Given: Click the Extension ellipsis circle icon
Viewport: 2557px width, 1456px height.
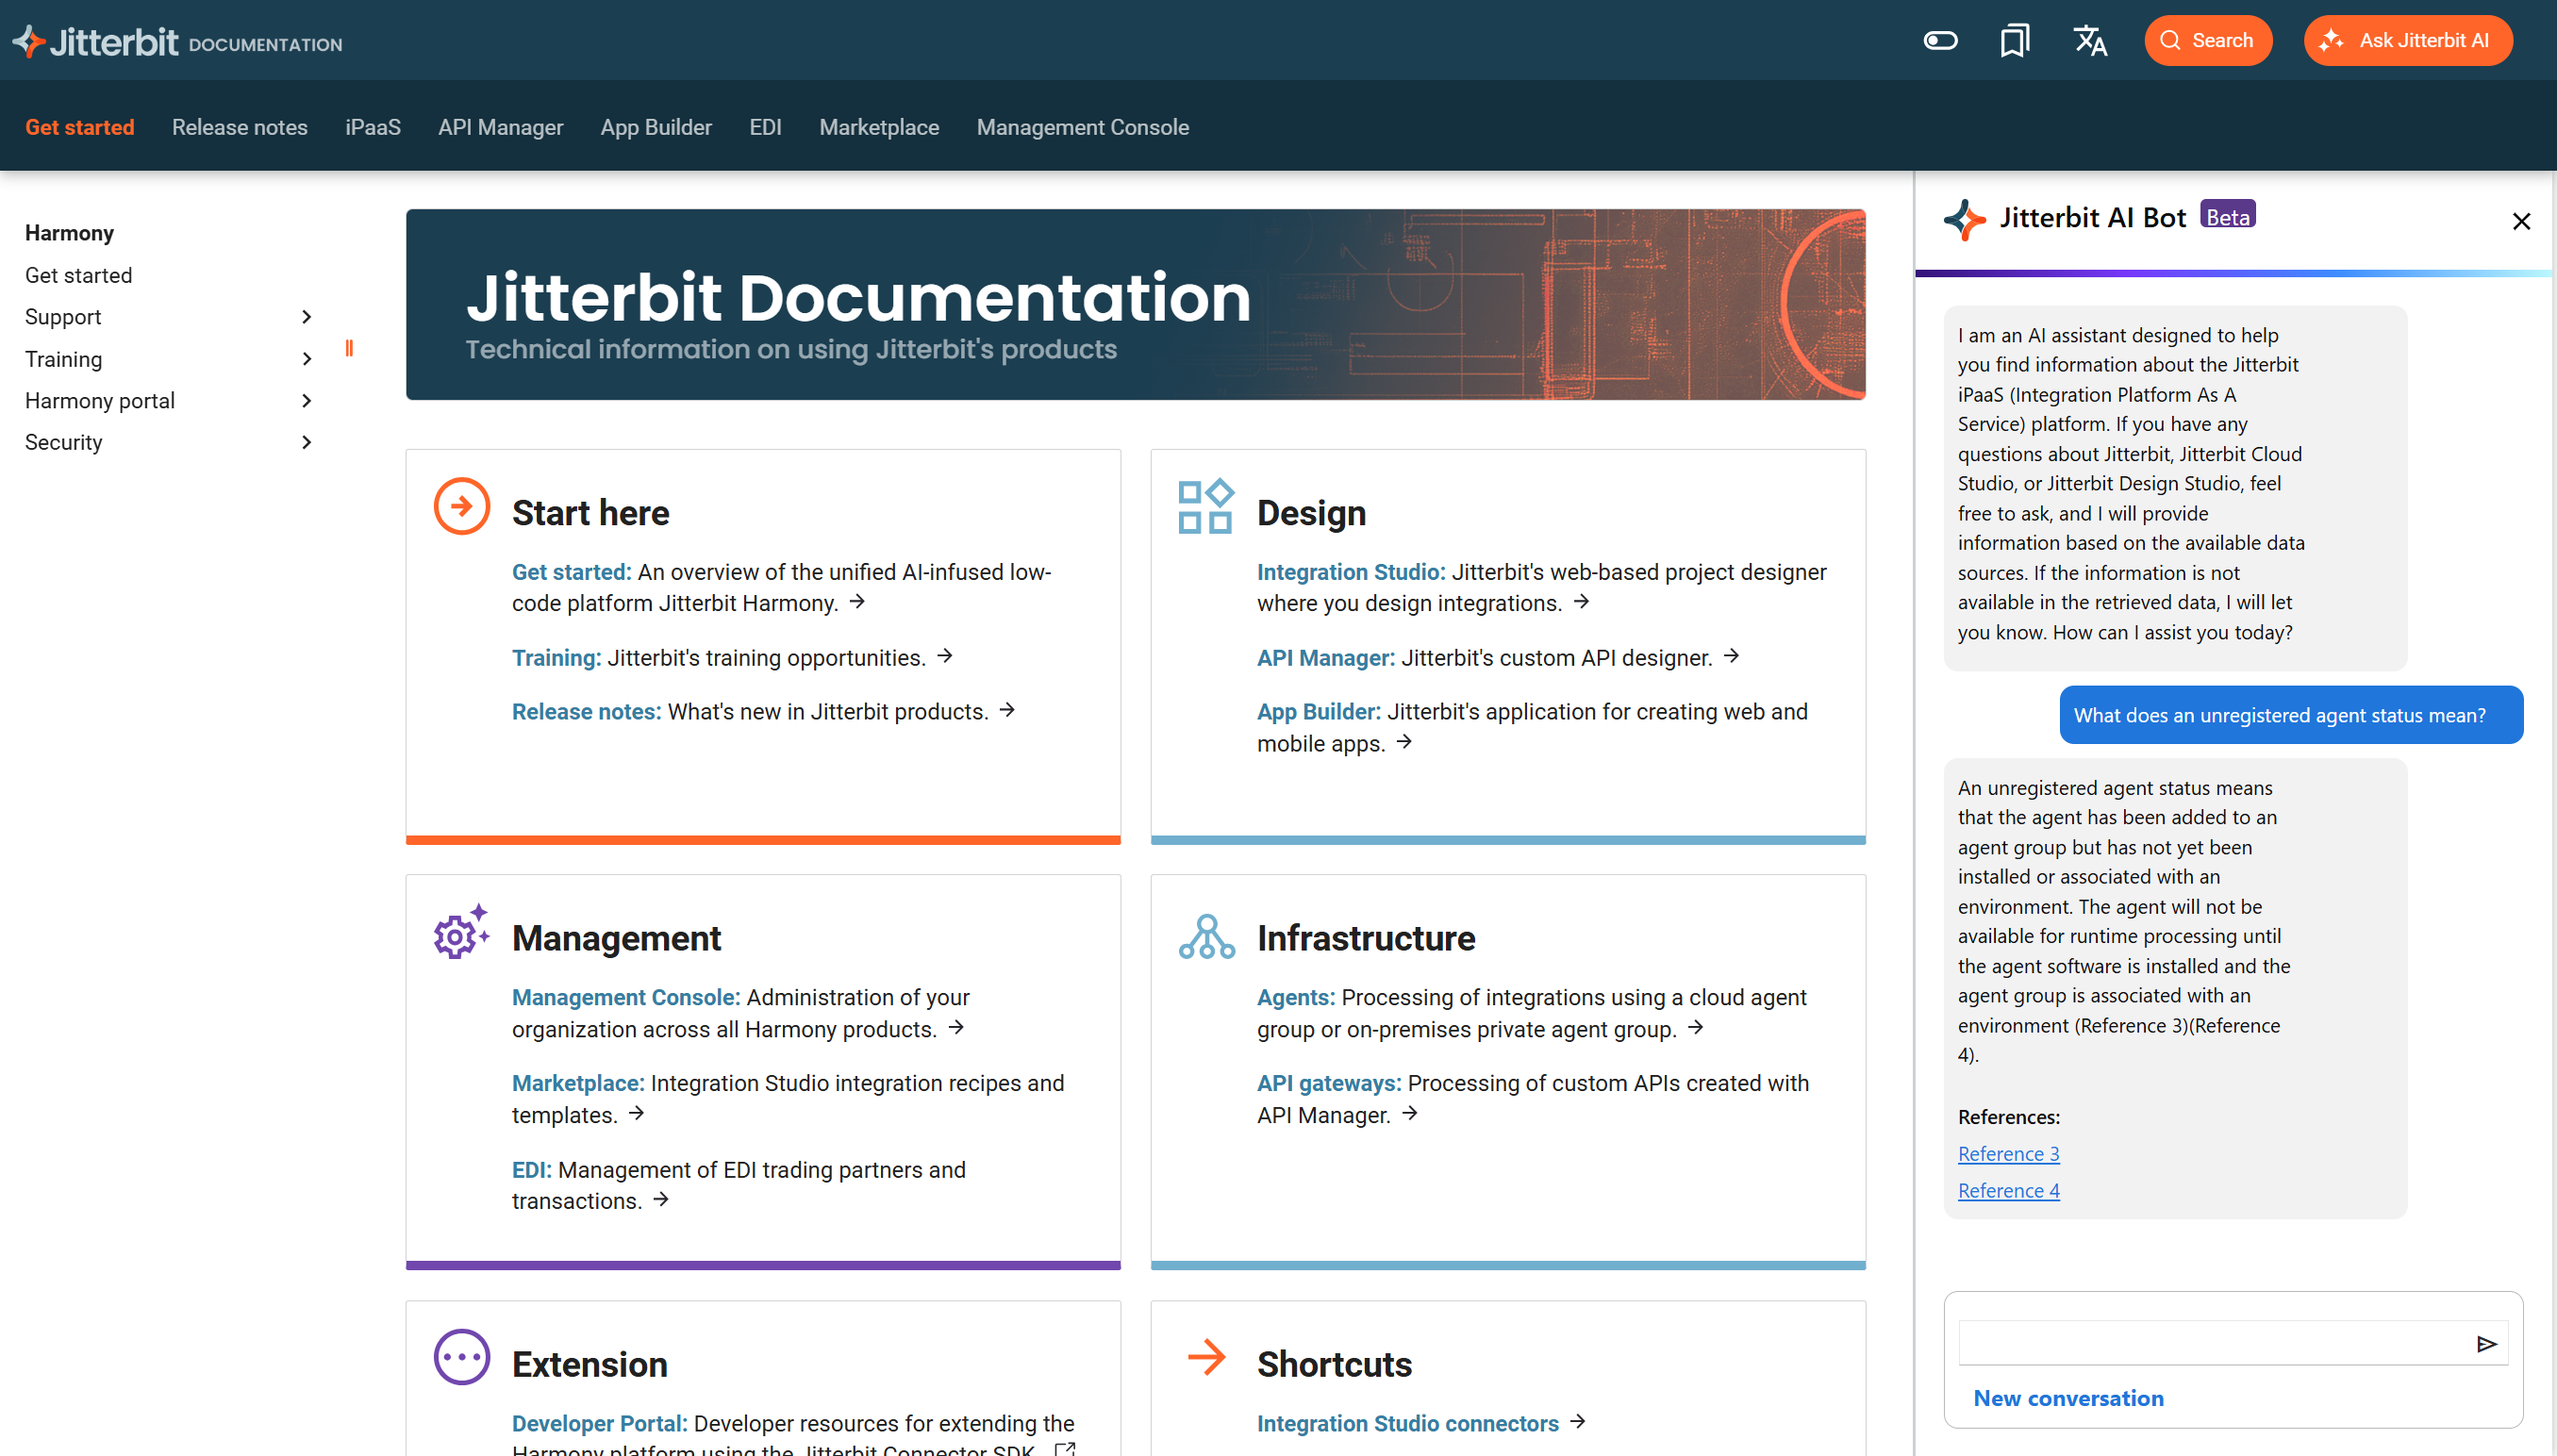Looking at the screenshot, I should pos(462,1357).
